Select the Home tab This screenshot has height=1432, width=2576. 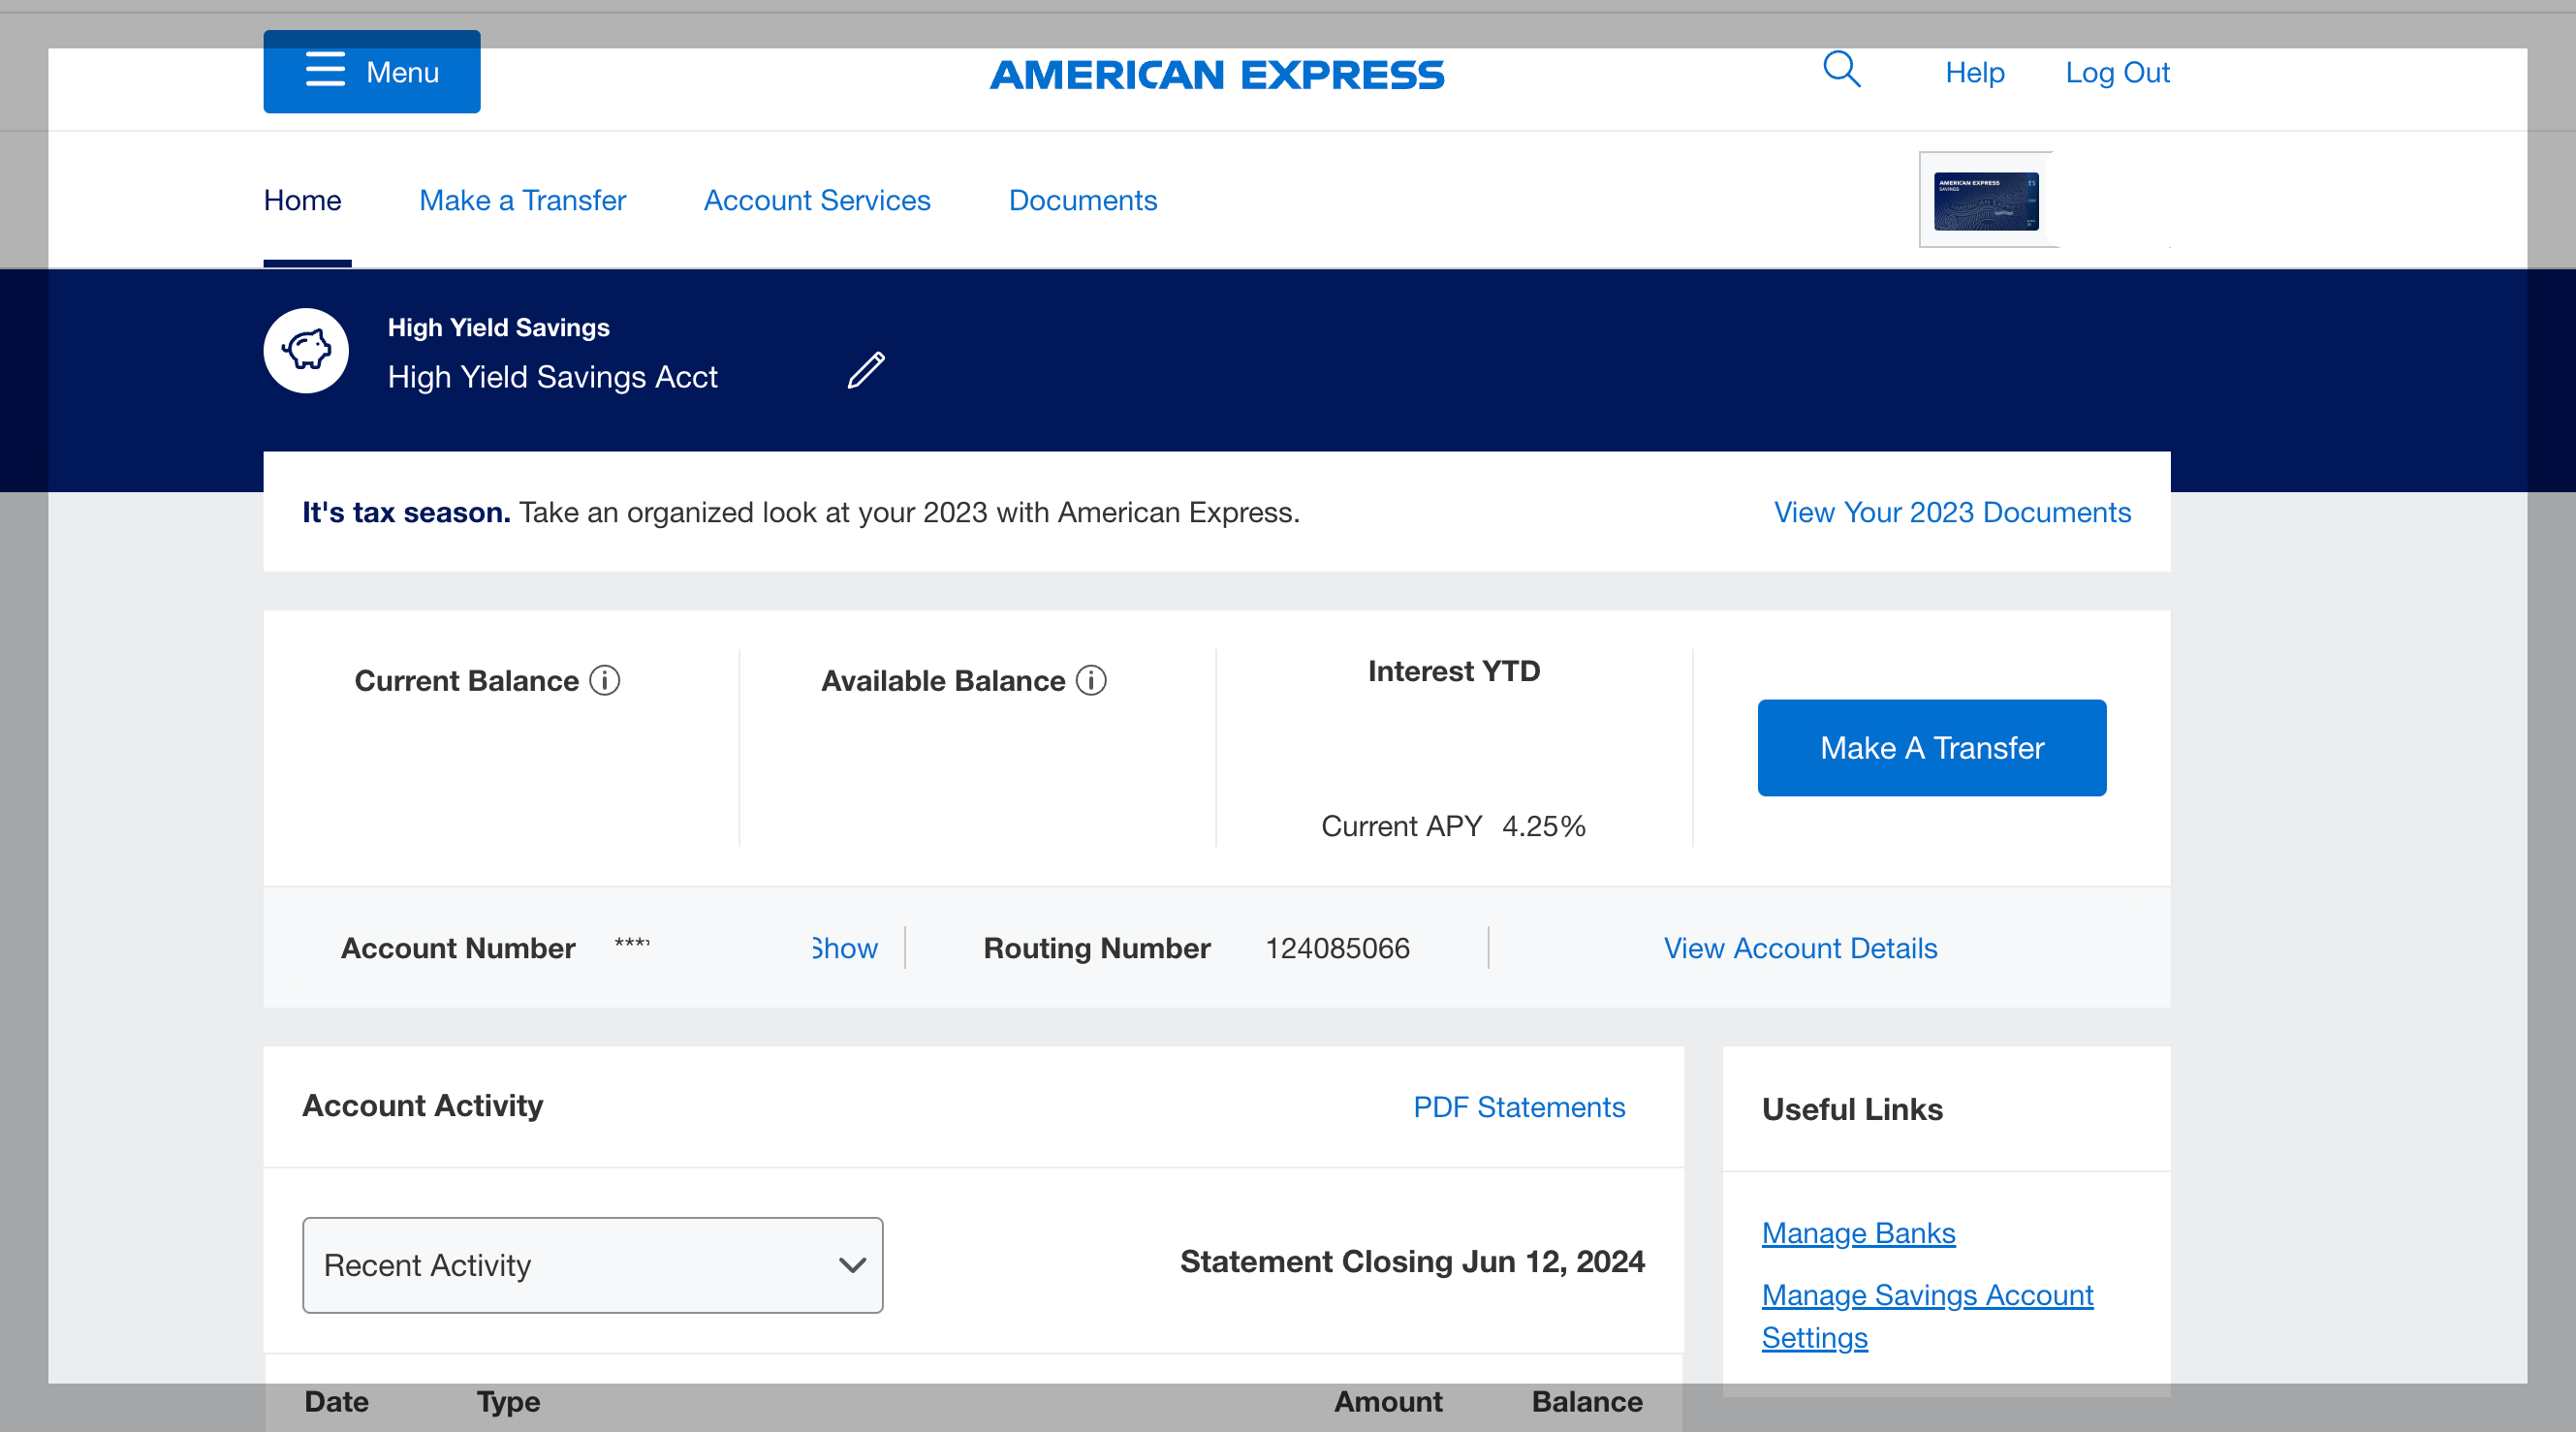[x=302, y=200]
